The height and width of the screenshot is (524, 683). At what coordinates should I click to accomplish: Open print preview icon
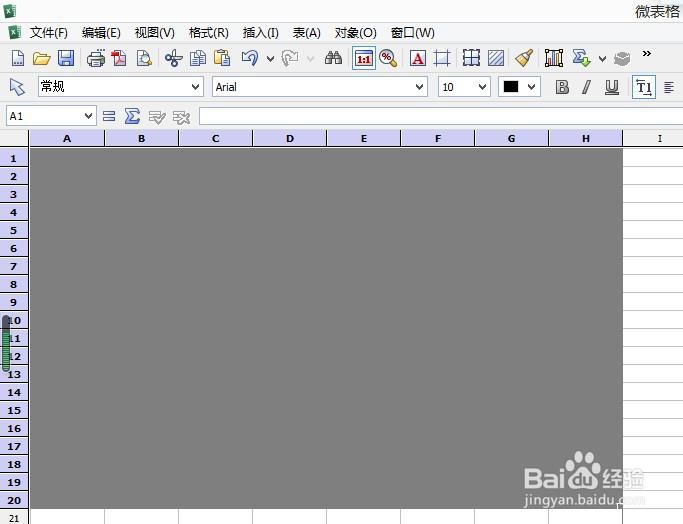point(144,58)
